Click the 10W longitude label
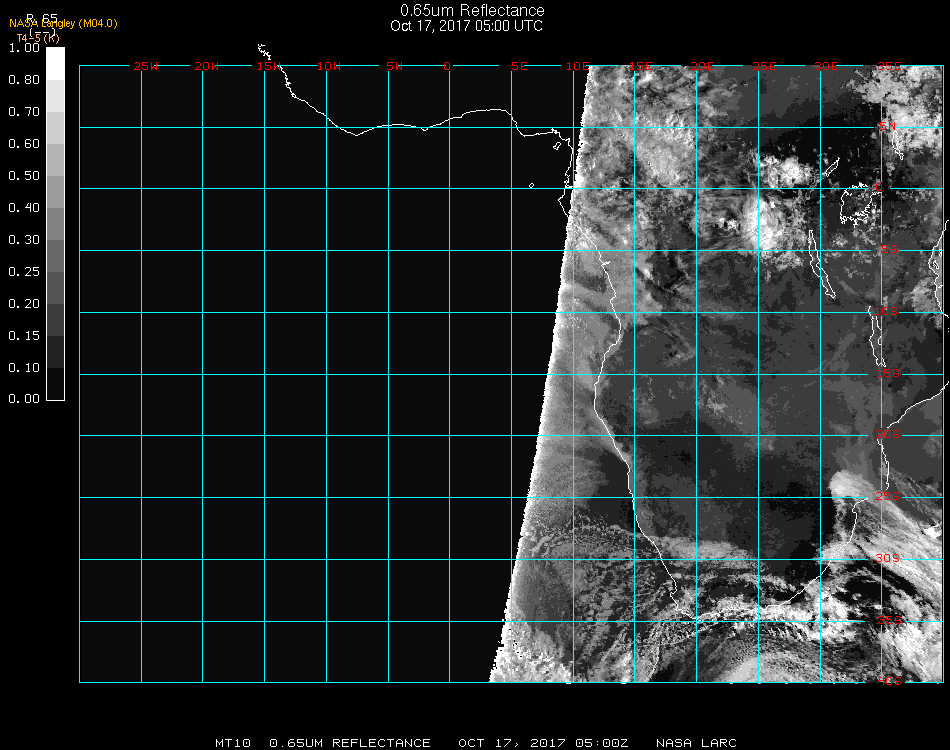950x750 pixels. (329, 66)
